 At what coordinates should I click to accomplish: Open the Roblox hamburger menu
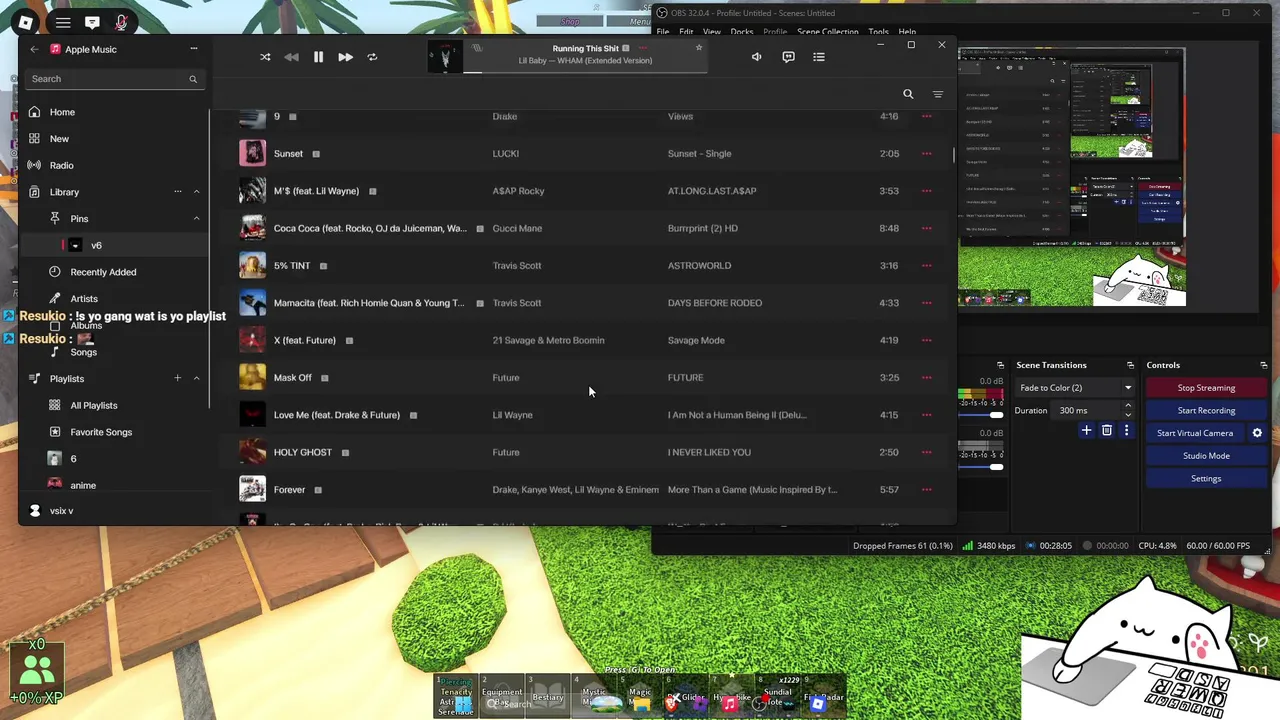63,22
